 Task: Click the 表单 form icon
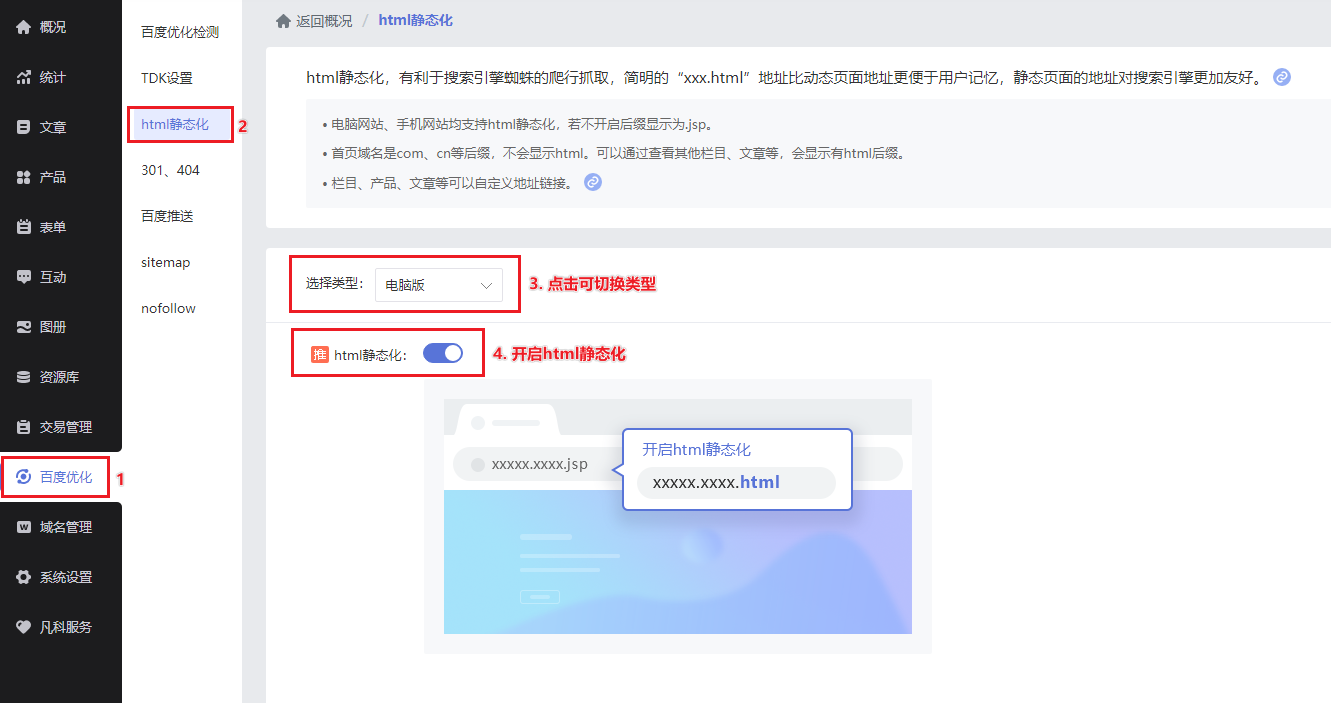pyautogui.click(x=24, y=227)
